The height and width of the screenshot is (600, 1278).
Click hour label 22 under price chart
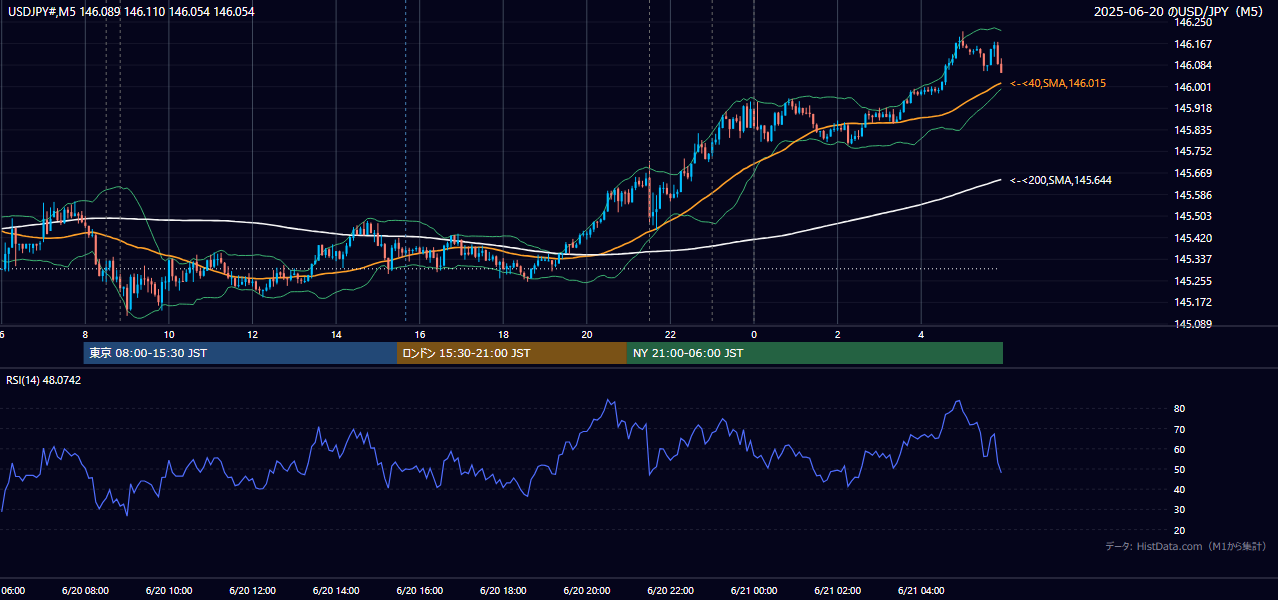(670, 334)
